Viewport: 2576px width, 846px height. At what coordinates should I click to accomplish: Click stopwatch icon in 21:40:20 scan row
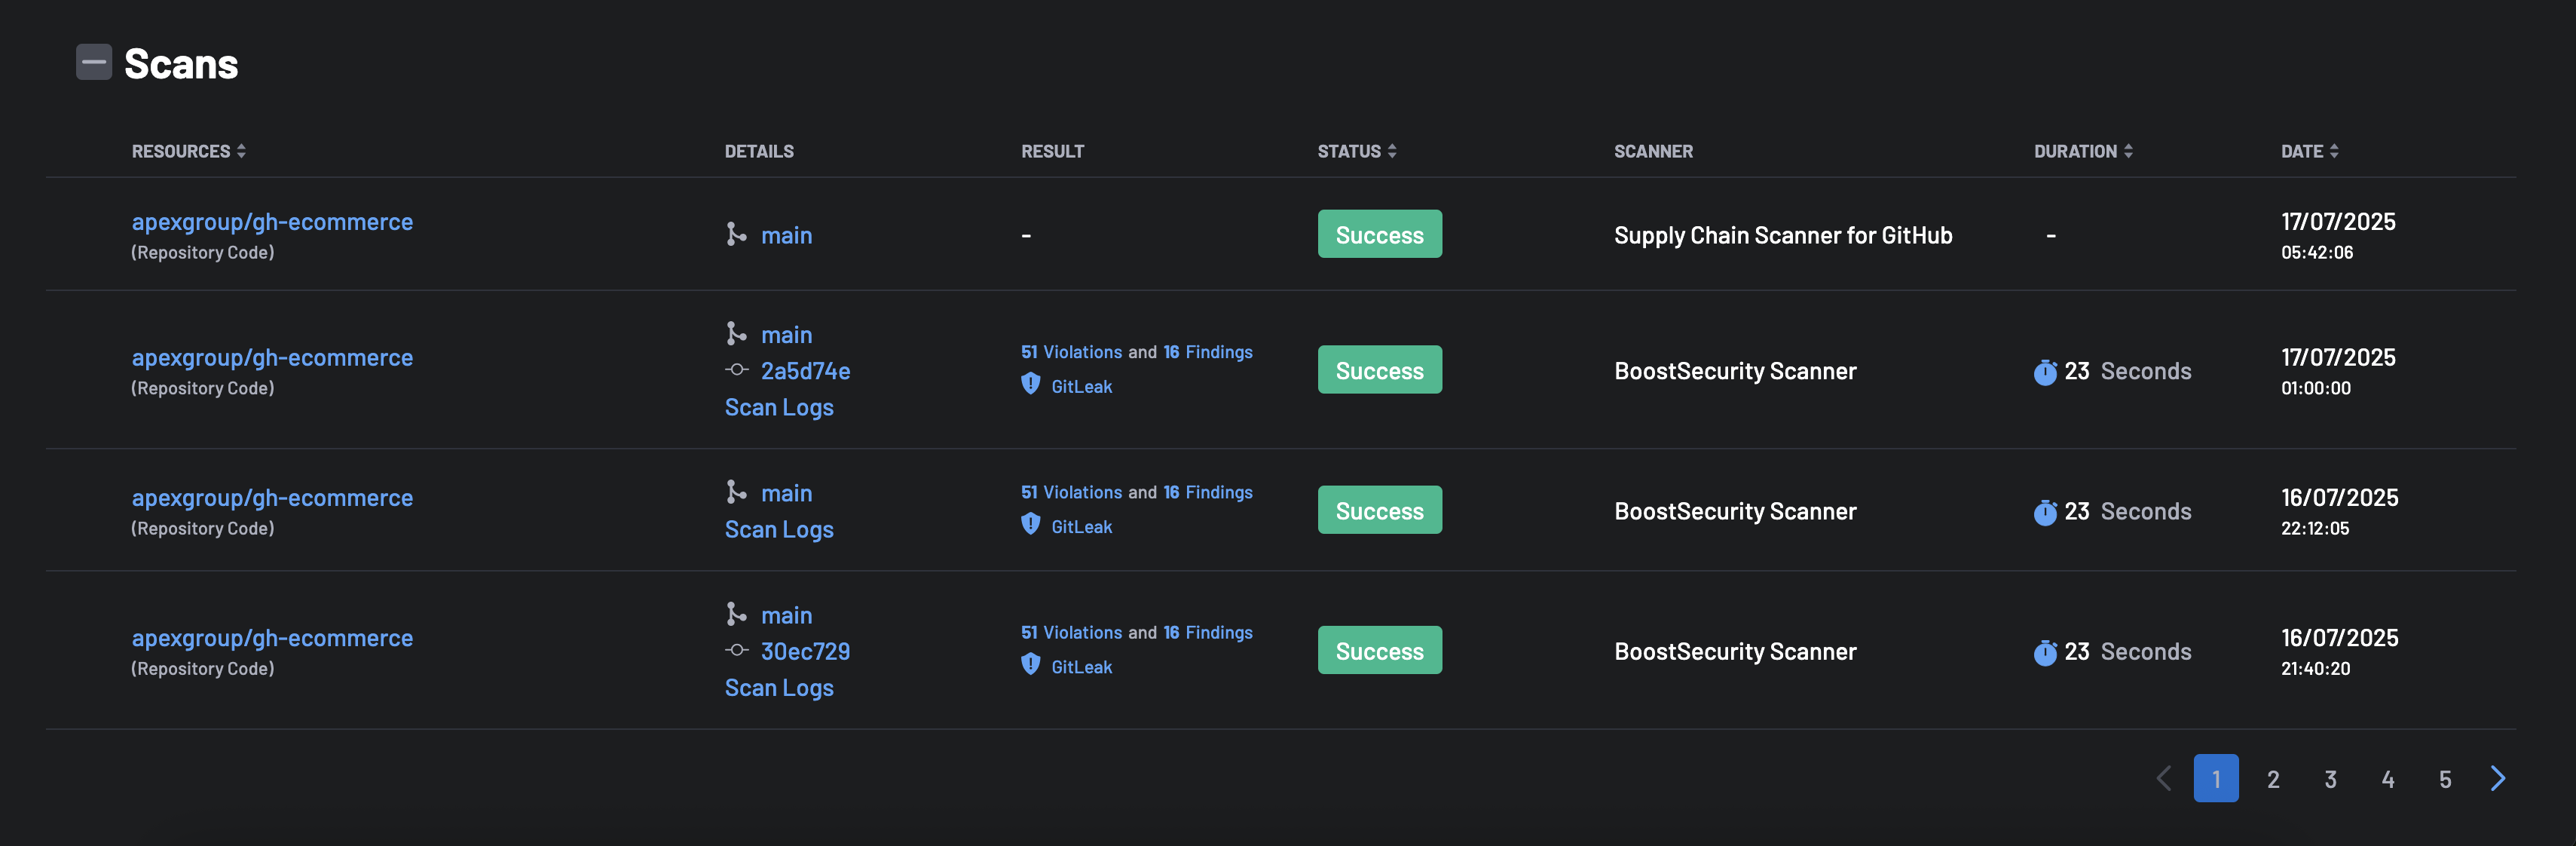[2045, 652]
